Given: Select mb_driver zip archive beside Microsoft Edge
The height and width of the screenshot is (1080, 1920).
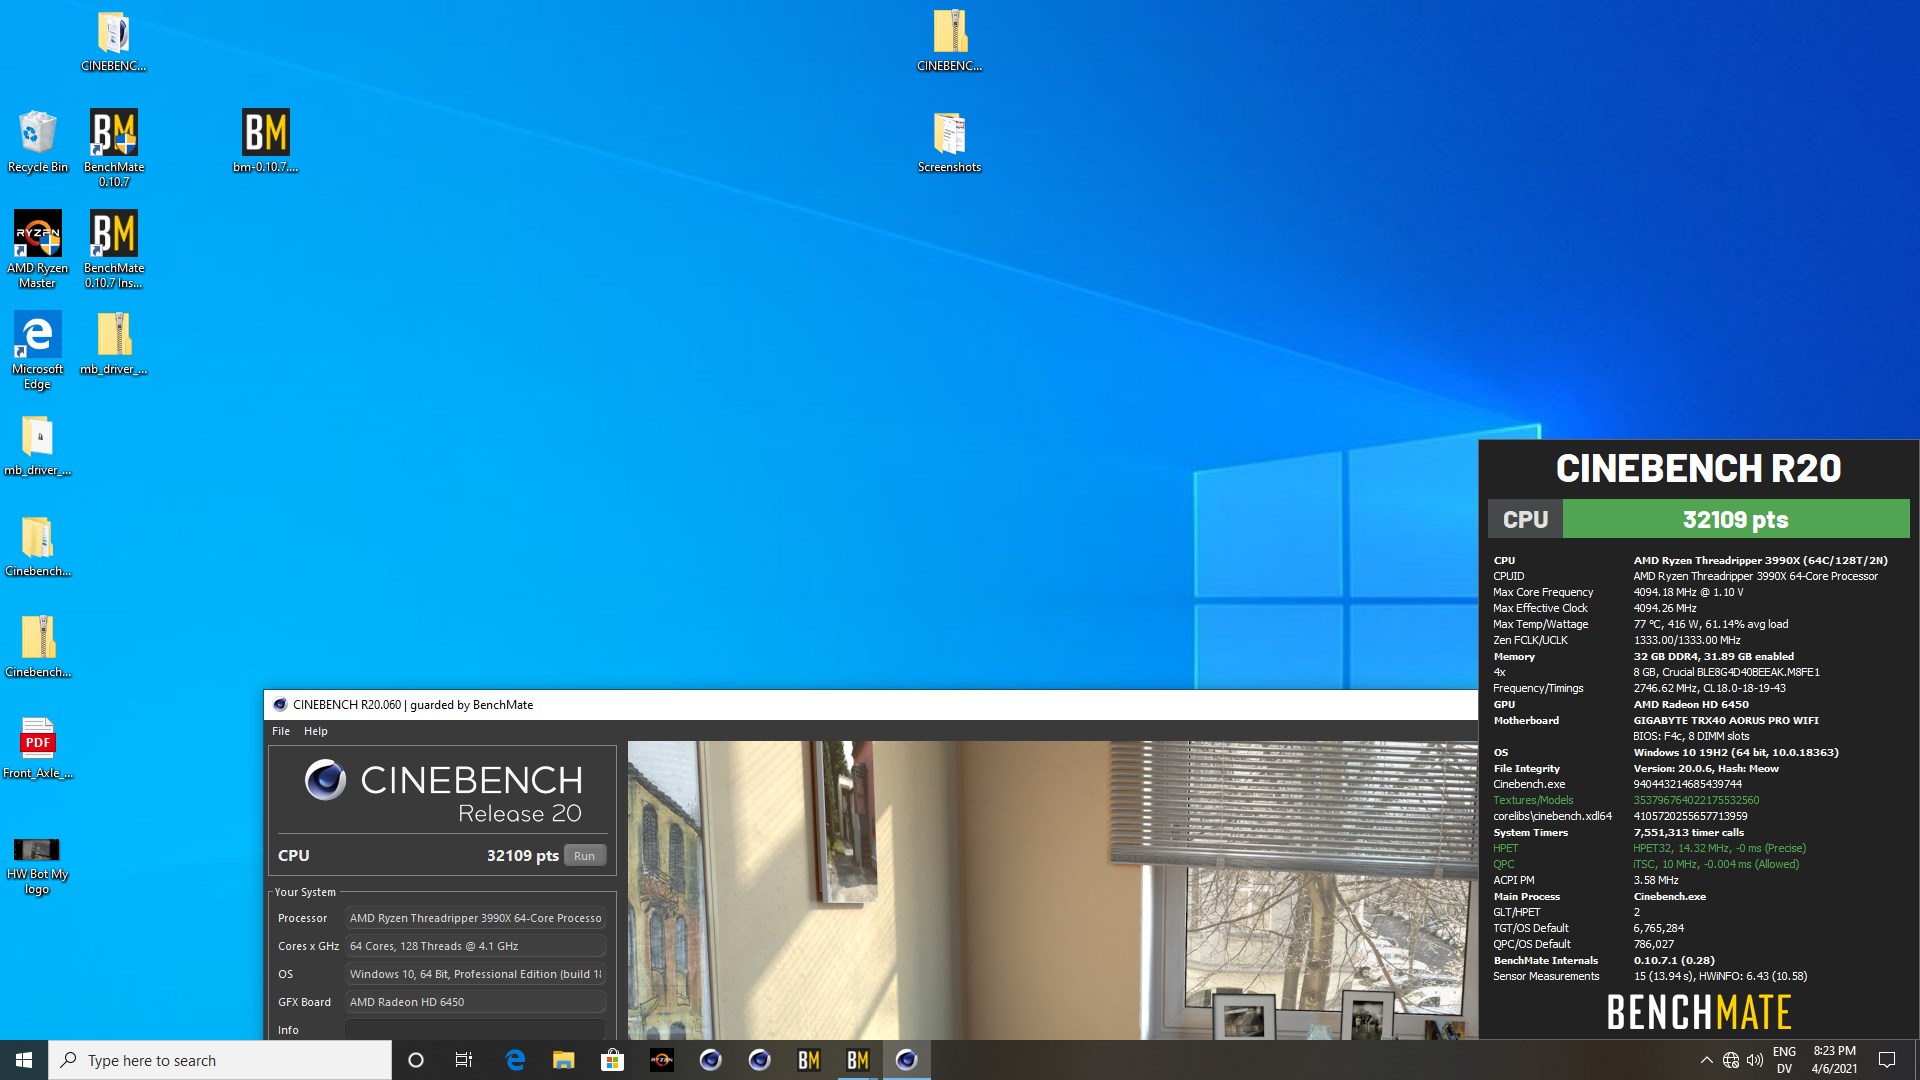Looking at the screenshot, I should coord(114,343).
